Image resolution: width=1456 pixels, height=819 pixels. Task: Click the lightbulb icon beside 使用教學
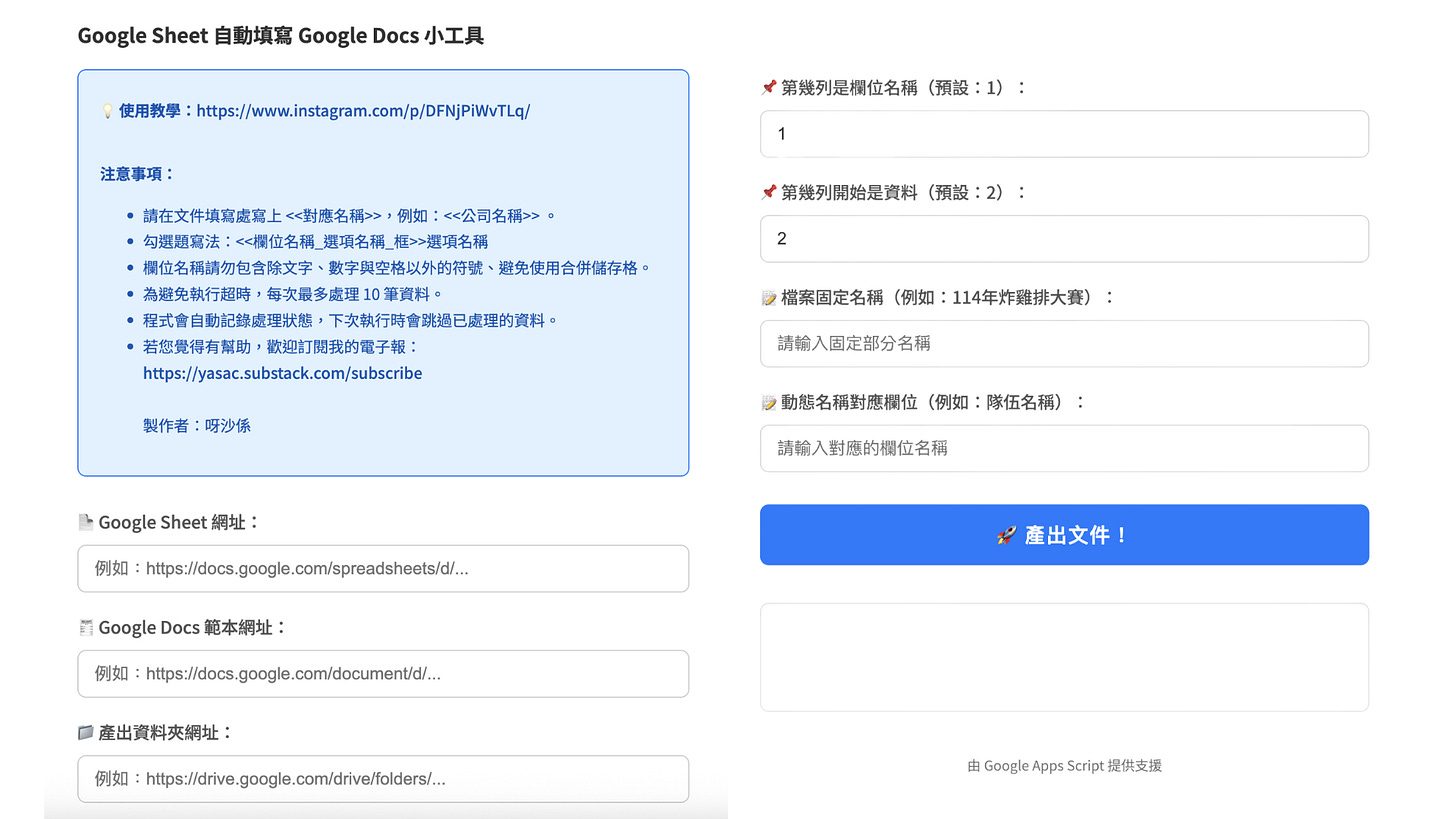[x=107, y=111]
